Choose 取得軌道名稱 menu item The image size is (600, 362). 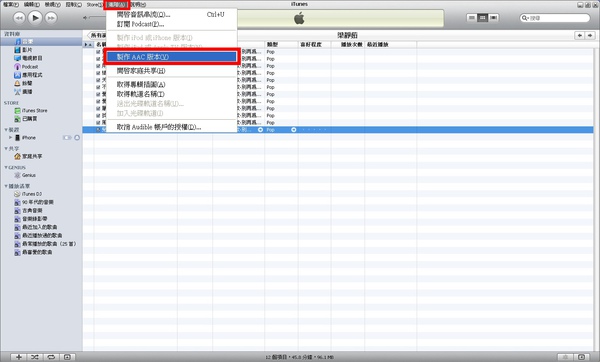click(171, 94)
